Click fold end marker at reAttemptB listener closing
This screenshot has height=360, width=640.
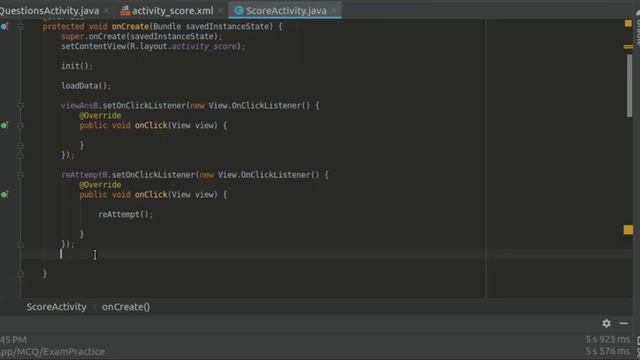20,244
